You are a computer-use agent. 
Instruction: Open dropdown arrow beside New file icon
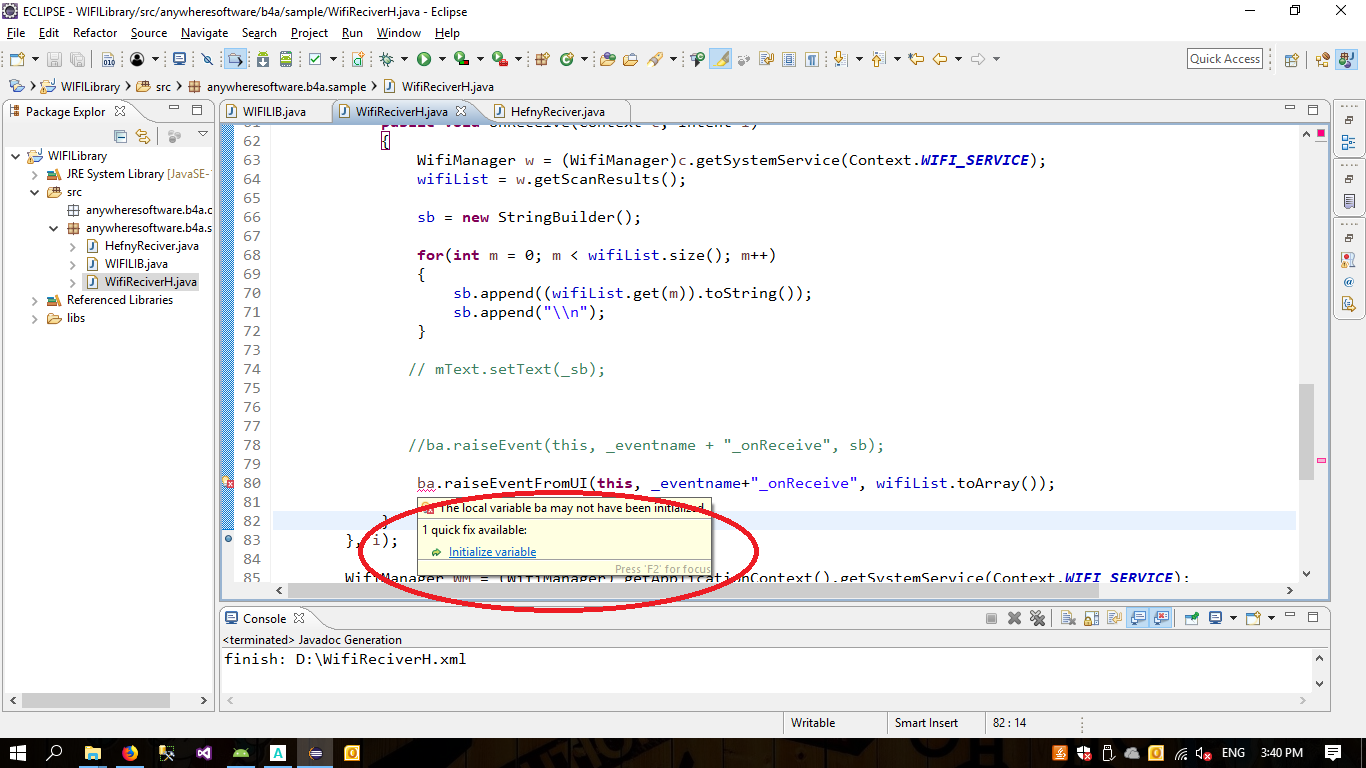pos(35,59)
